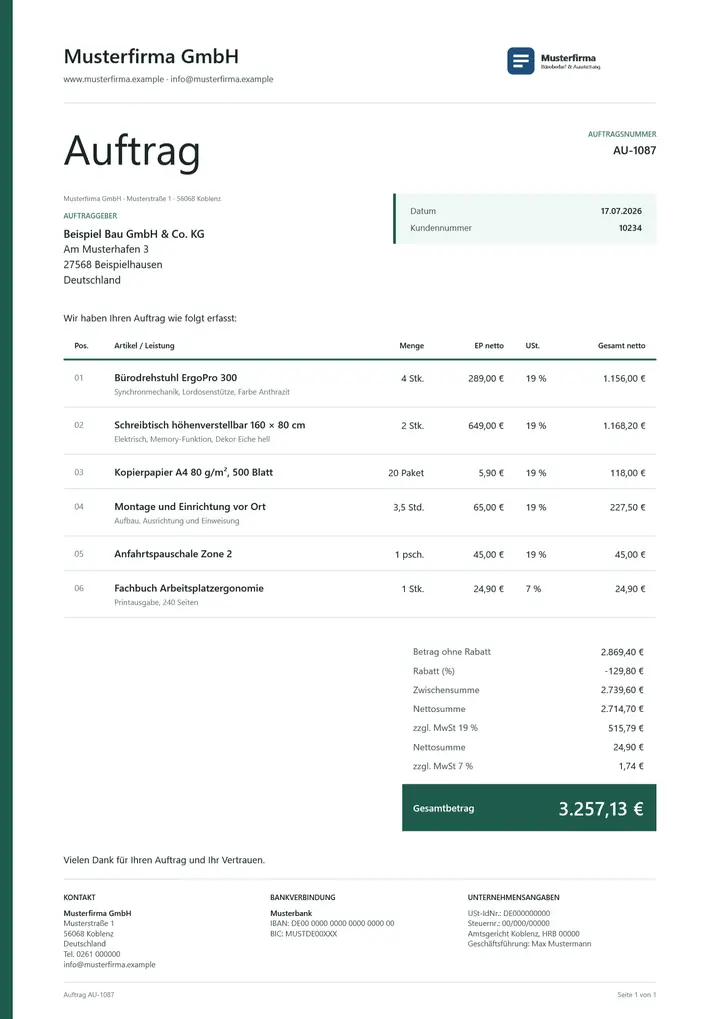The image size is (720, 1019).
Task: Click quantity 20 Paket
Action: tap(406, 473)
